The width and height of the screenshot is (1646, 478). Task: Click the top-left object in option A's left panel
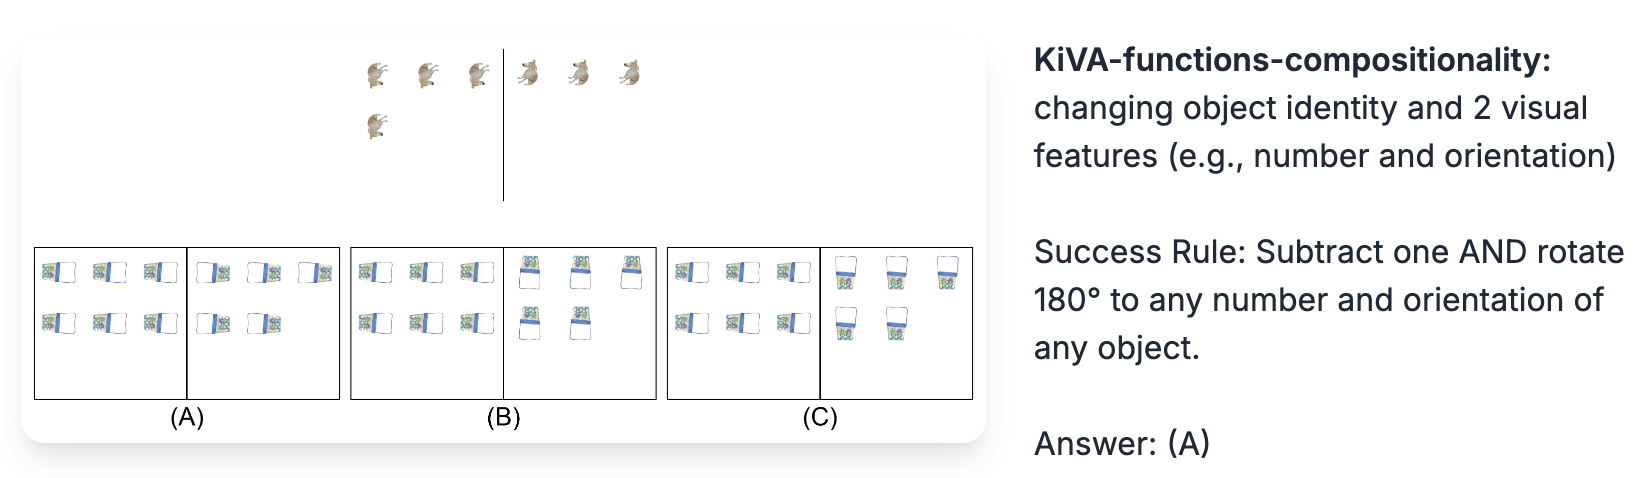click(59, 272)
